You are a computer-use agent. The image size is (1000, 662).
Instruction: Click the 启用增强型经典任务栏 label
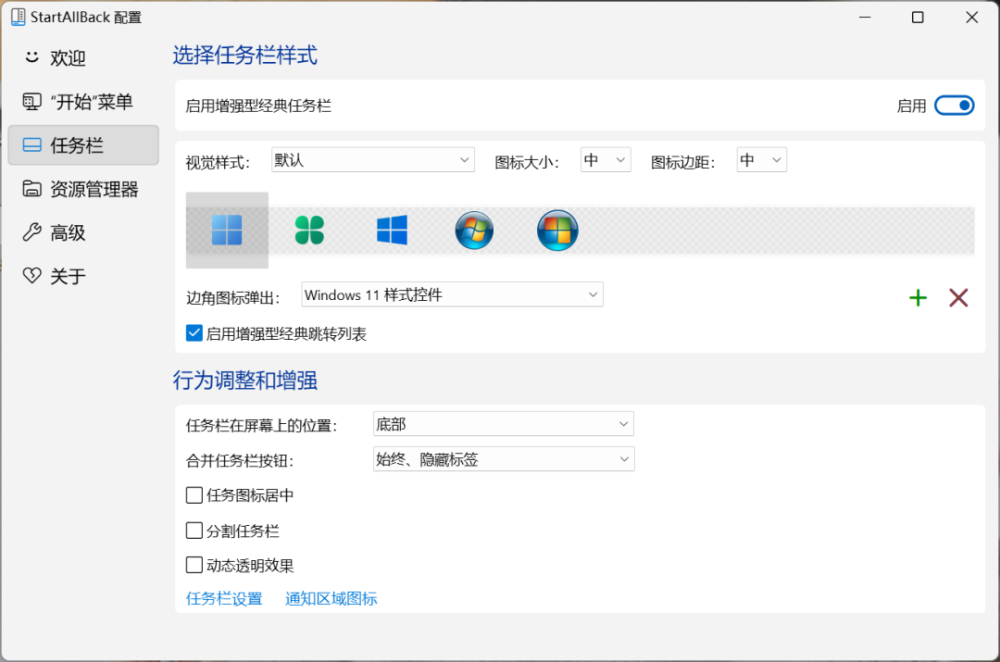(x=258, y=106)
